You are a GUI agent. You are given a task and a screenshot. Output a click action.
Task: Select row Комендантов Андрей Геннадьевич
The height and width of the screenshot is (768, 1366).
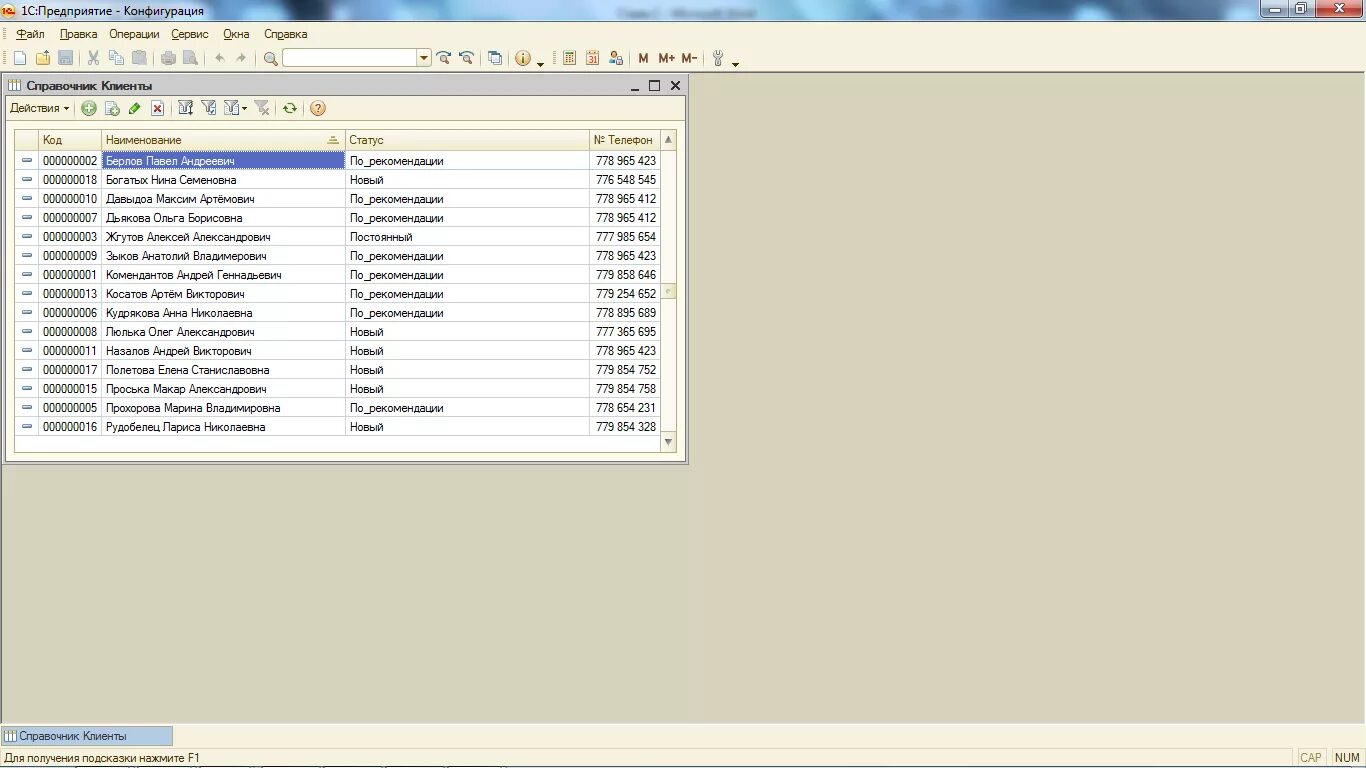coord(337,275)
